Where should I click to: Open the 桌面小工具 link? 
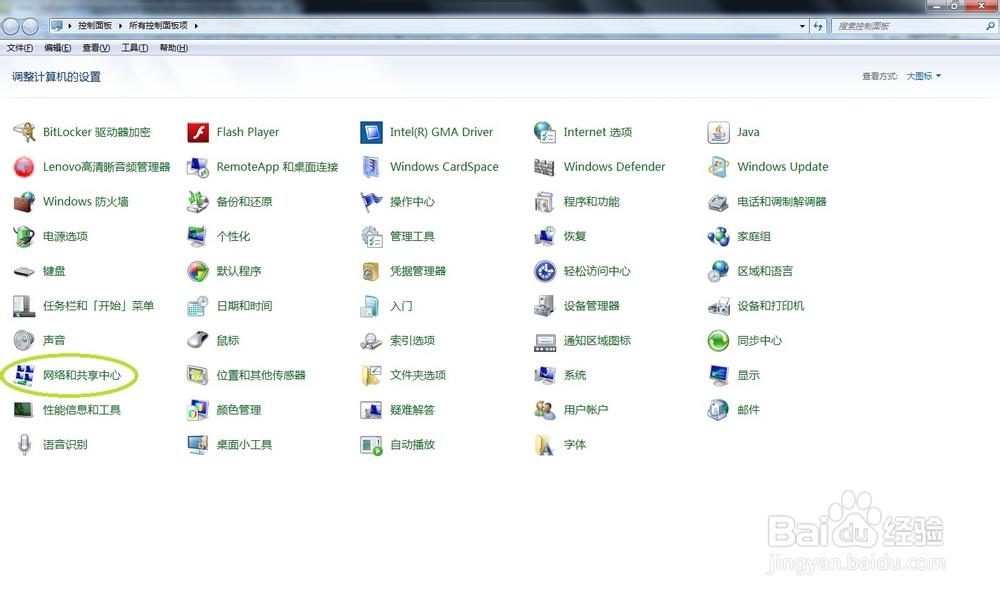tap(244, 445)
